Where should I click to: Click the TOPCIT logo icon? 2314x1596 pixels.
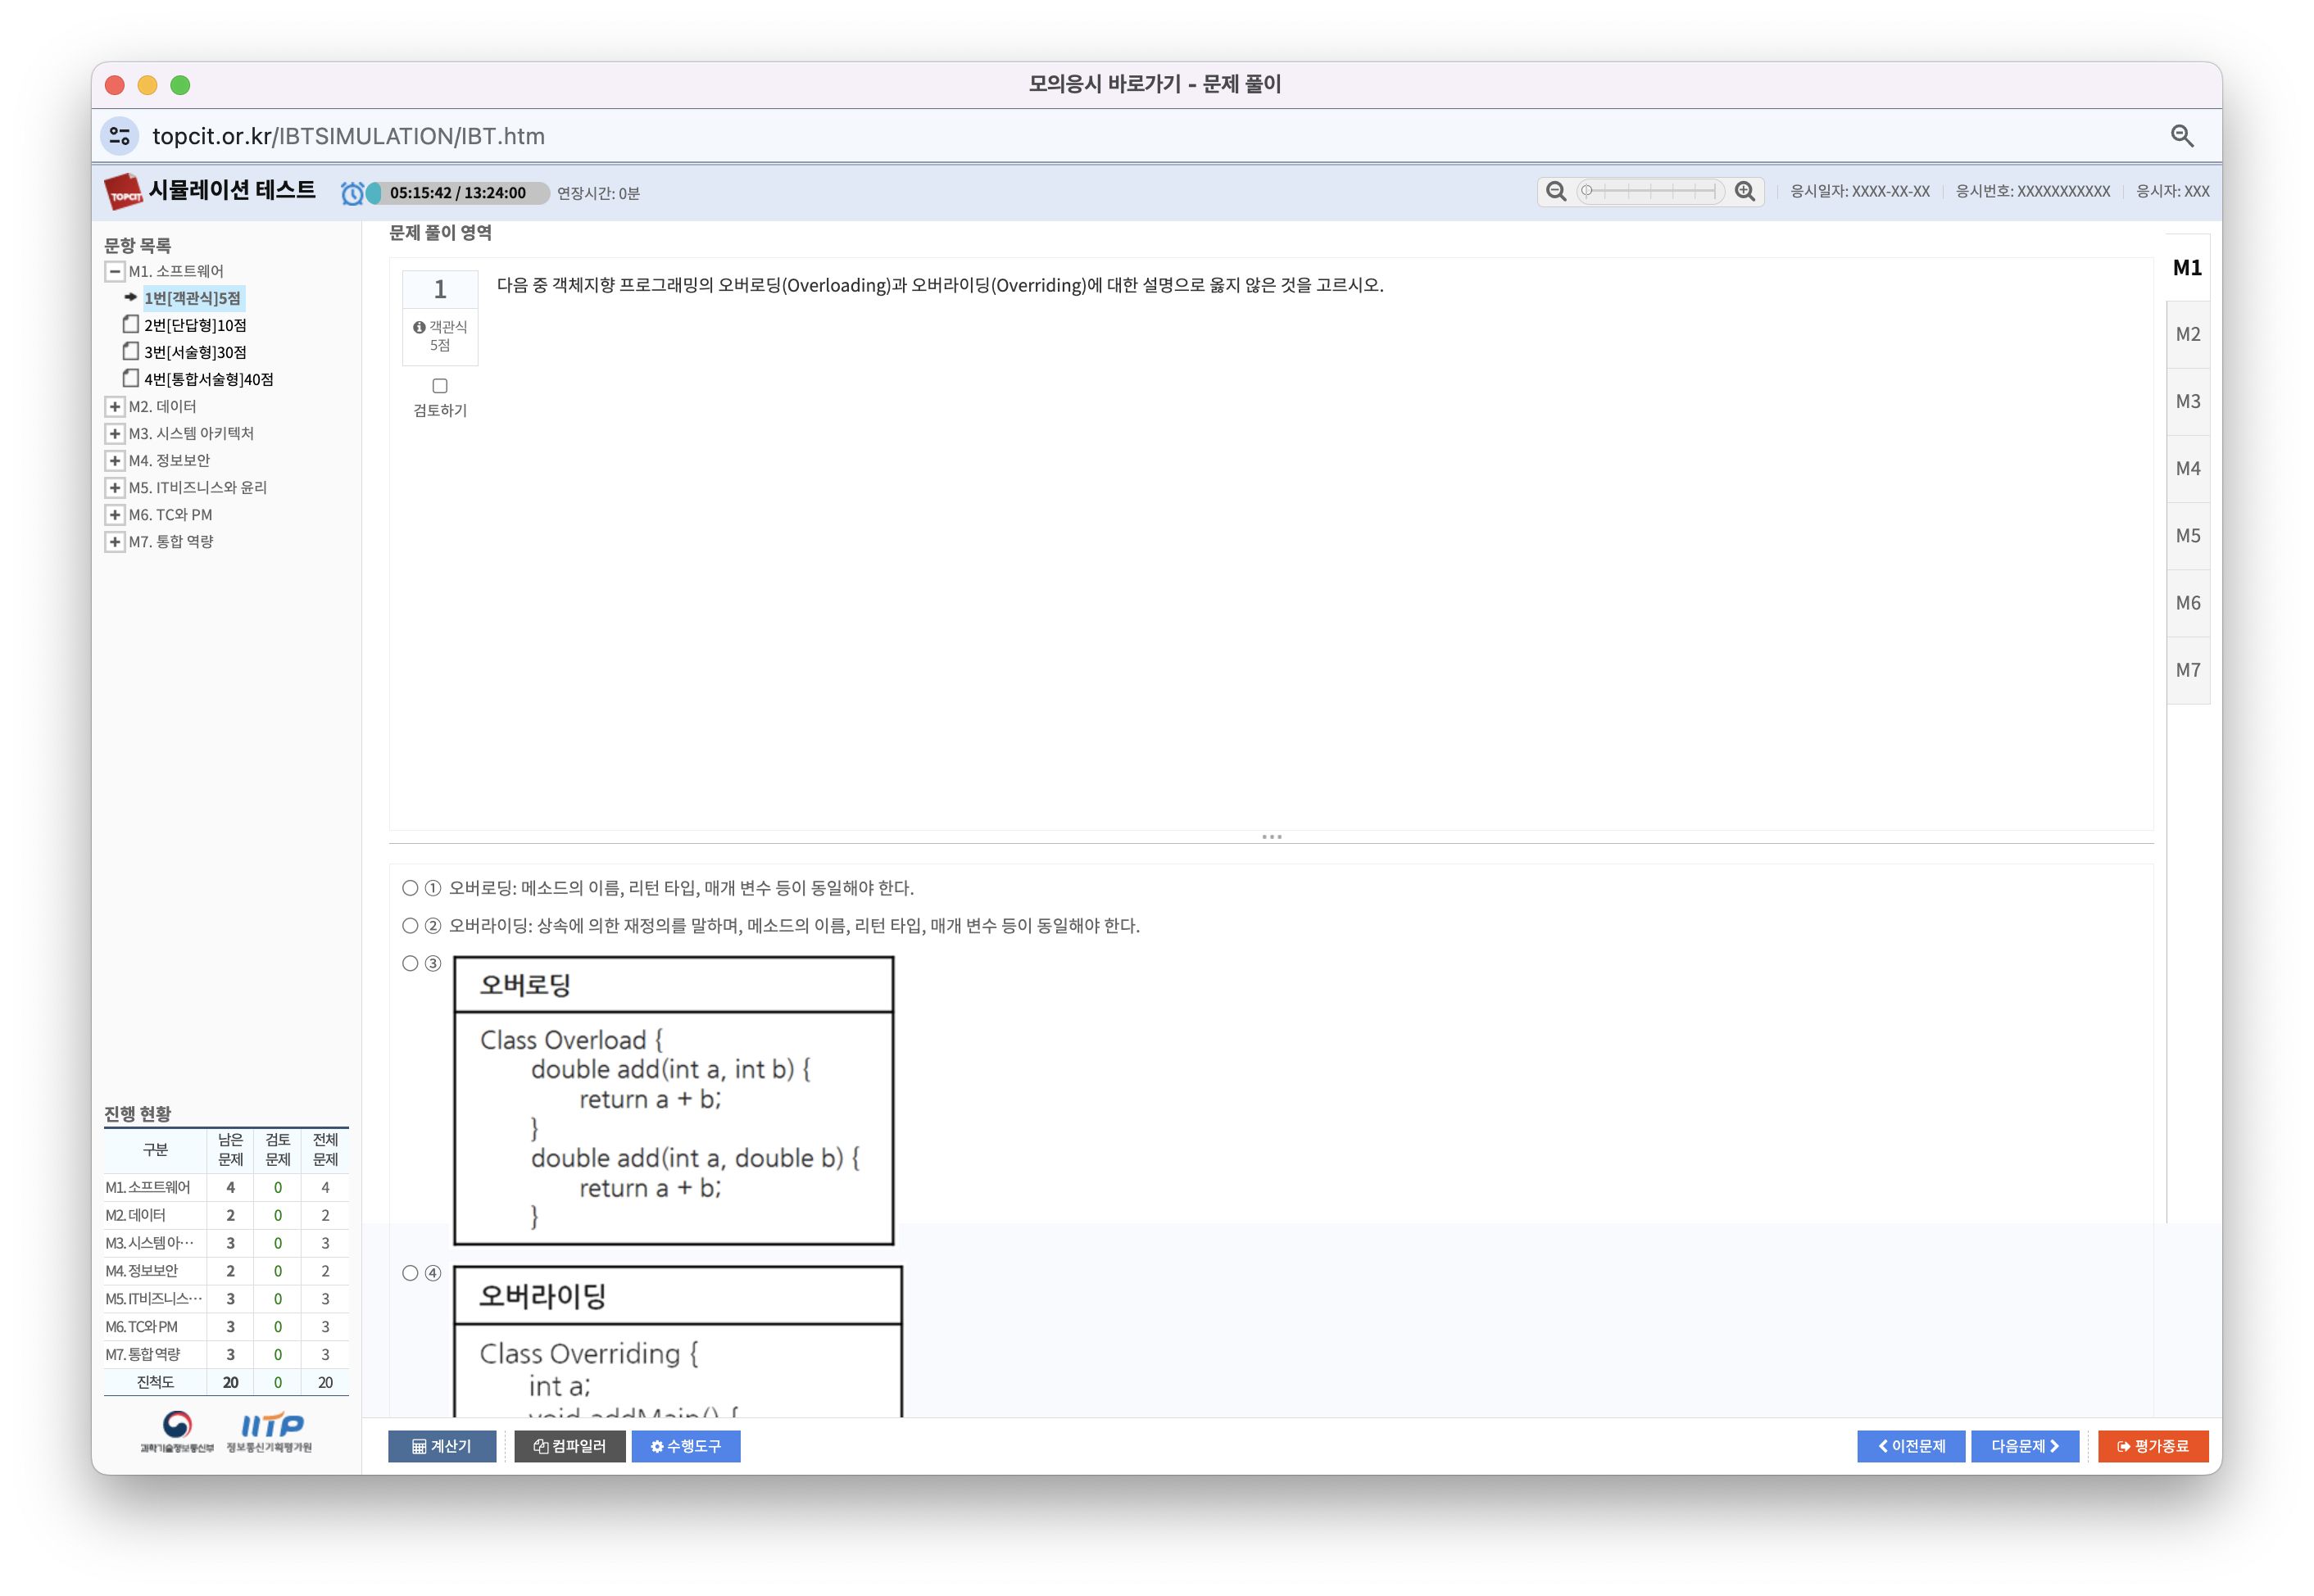(124, 192)
